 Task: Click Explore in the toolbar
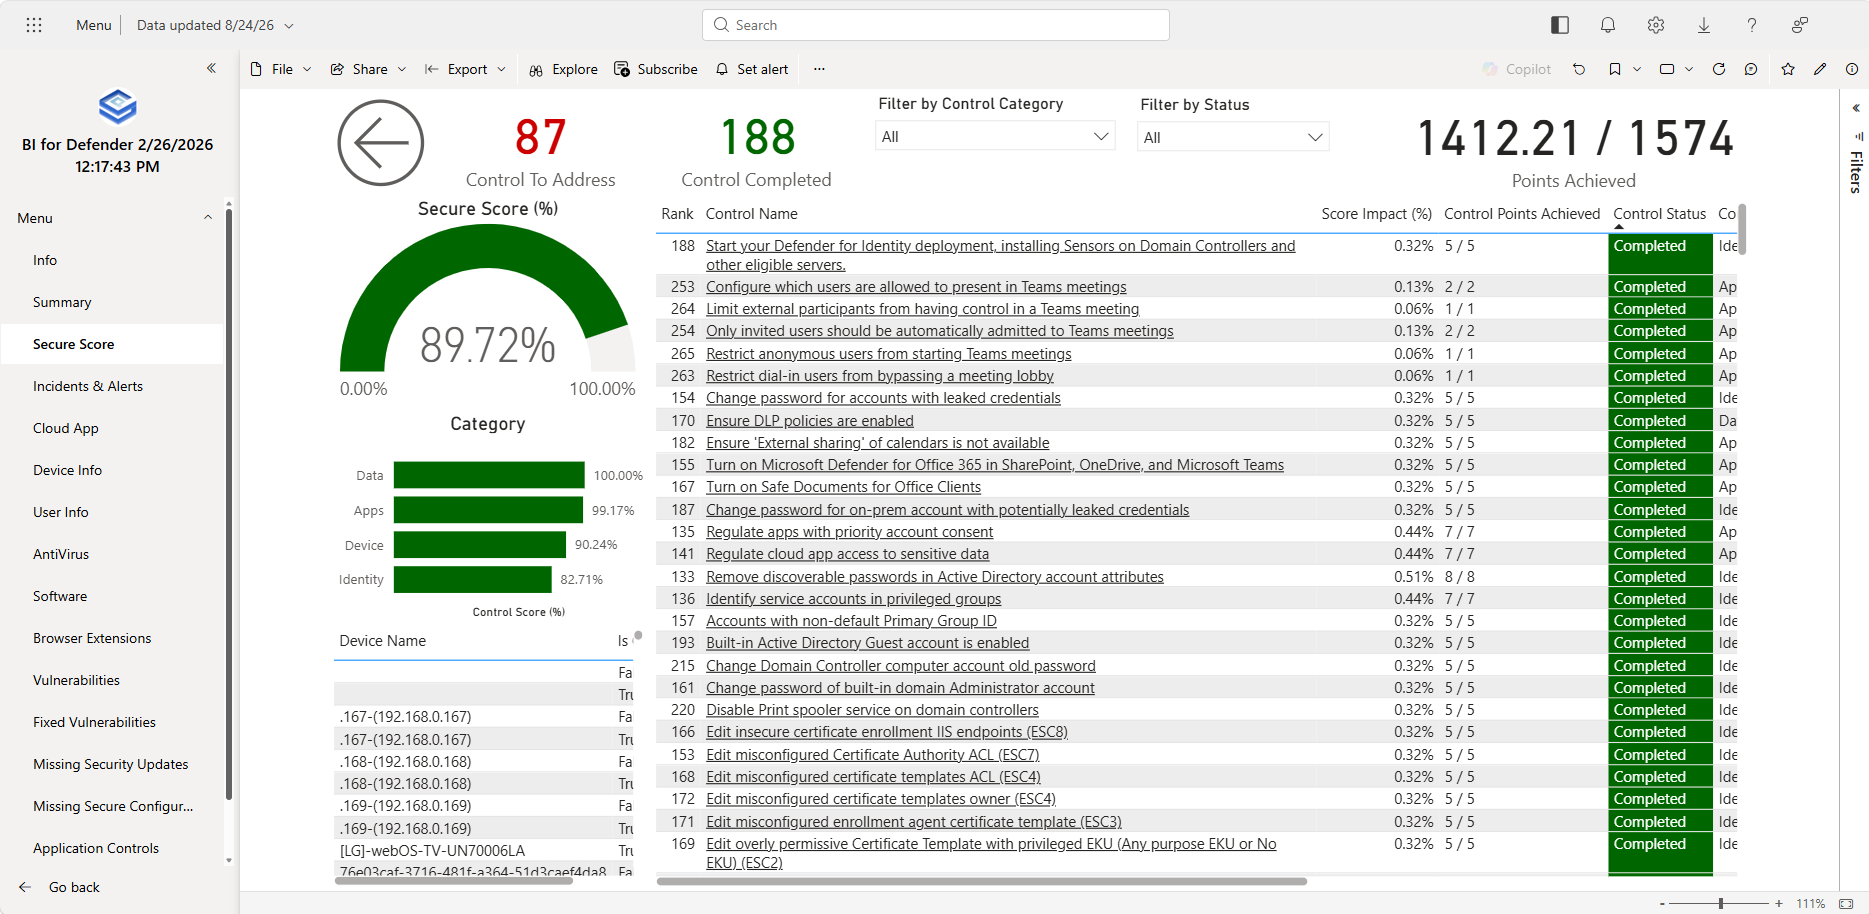click(564, 69)
